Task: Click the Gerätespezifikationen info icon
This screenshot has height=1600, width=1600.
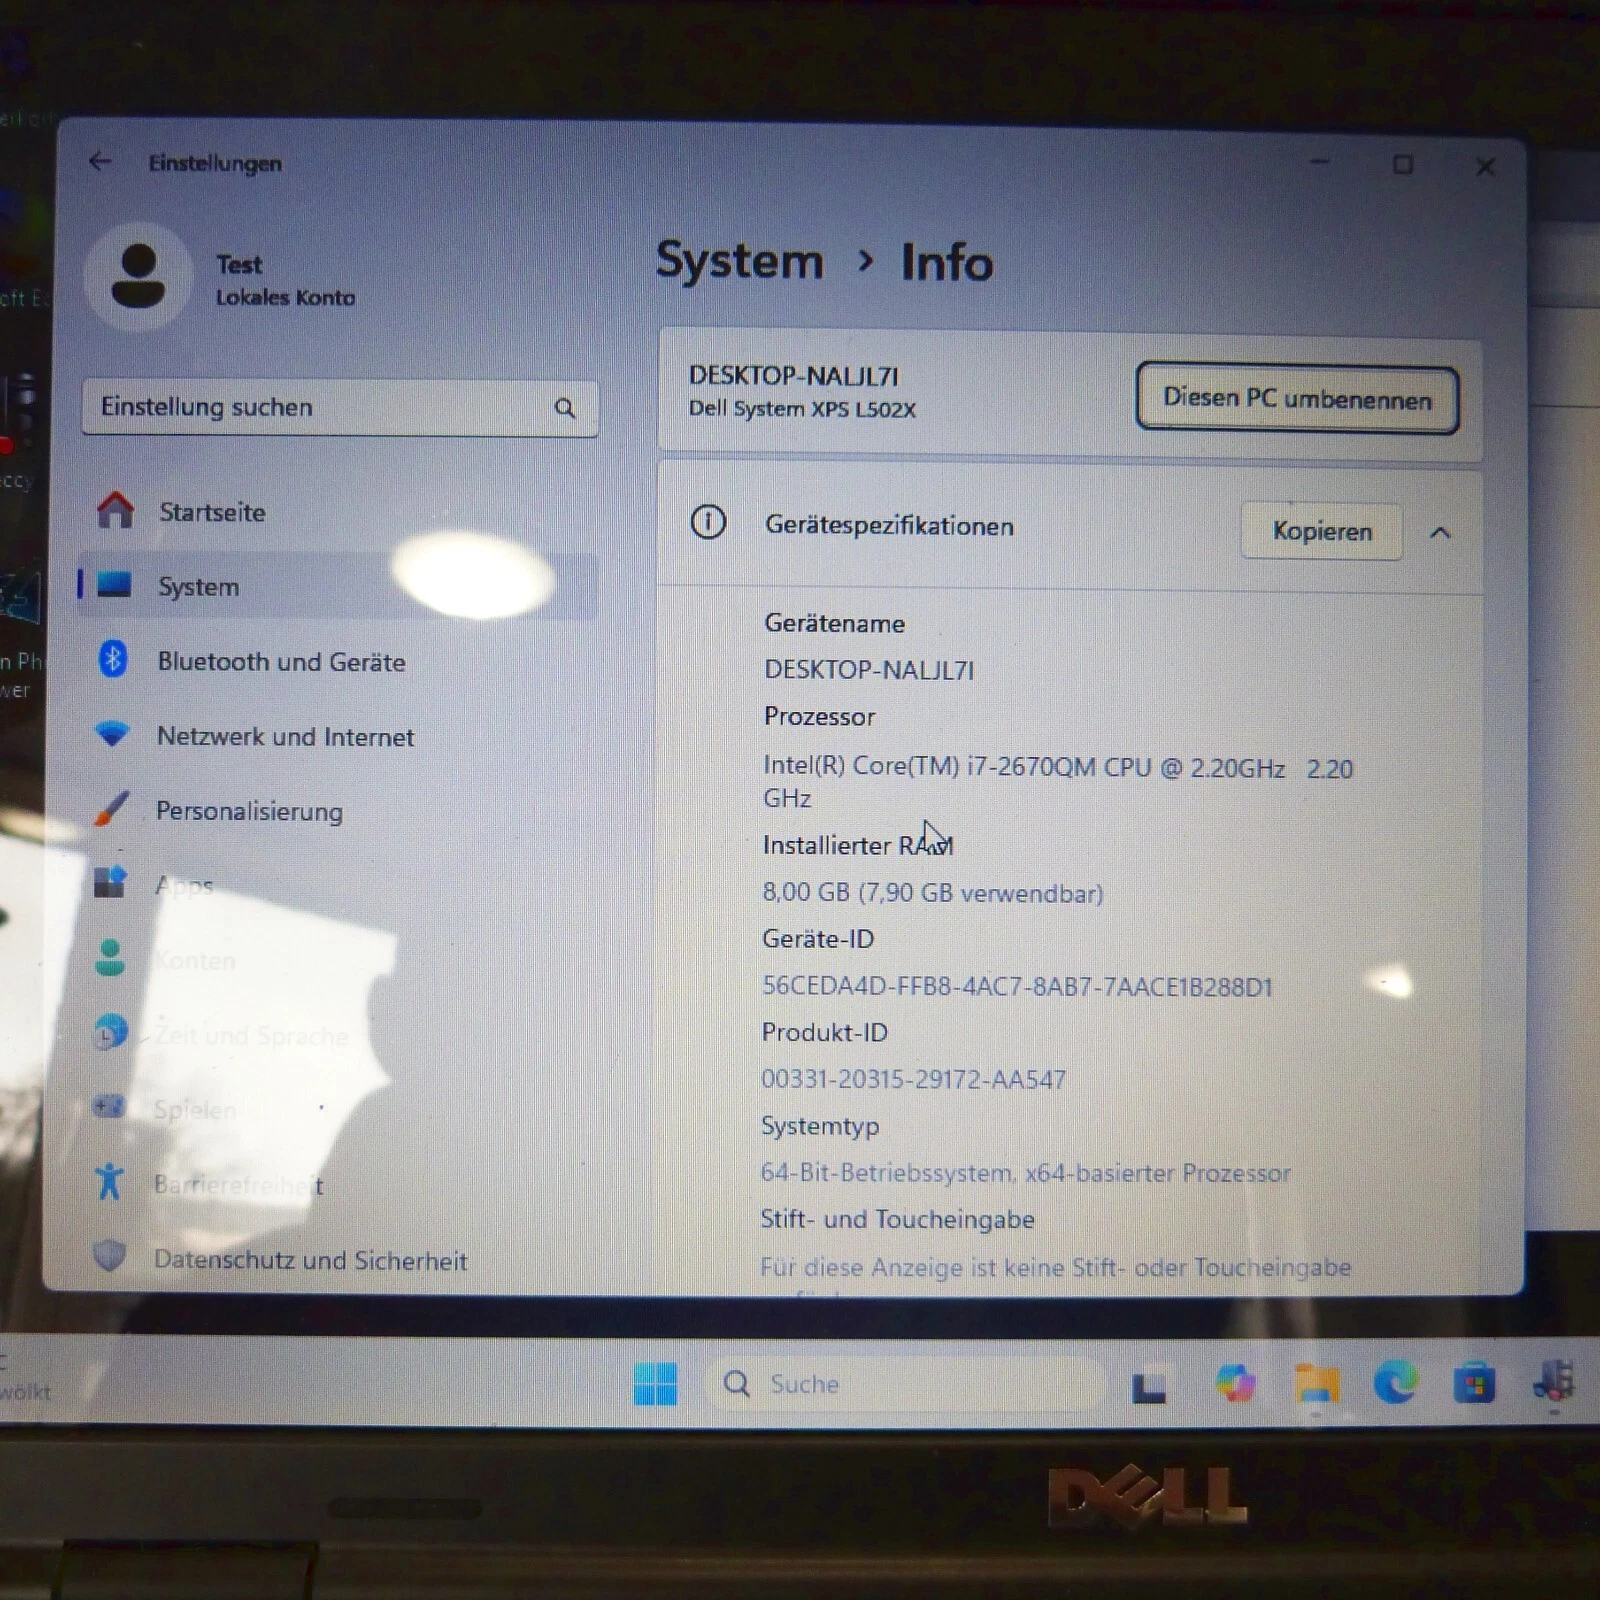Action: [708, 522]
